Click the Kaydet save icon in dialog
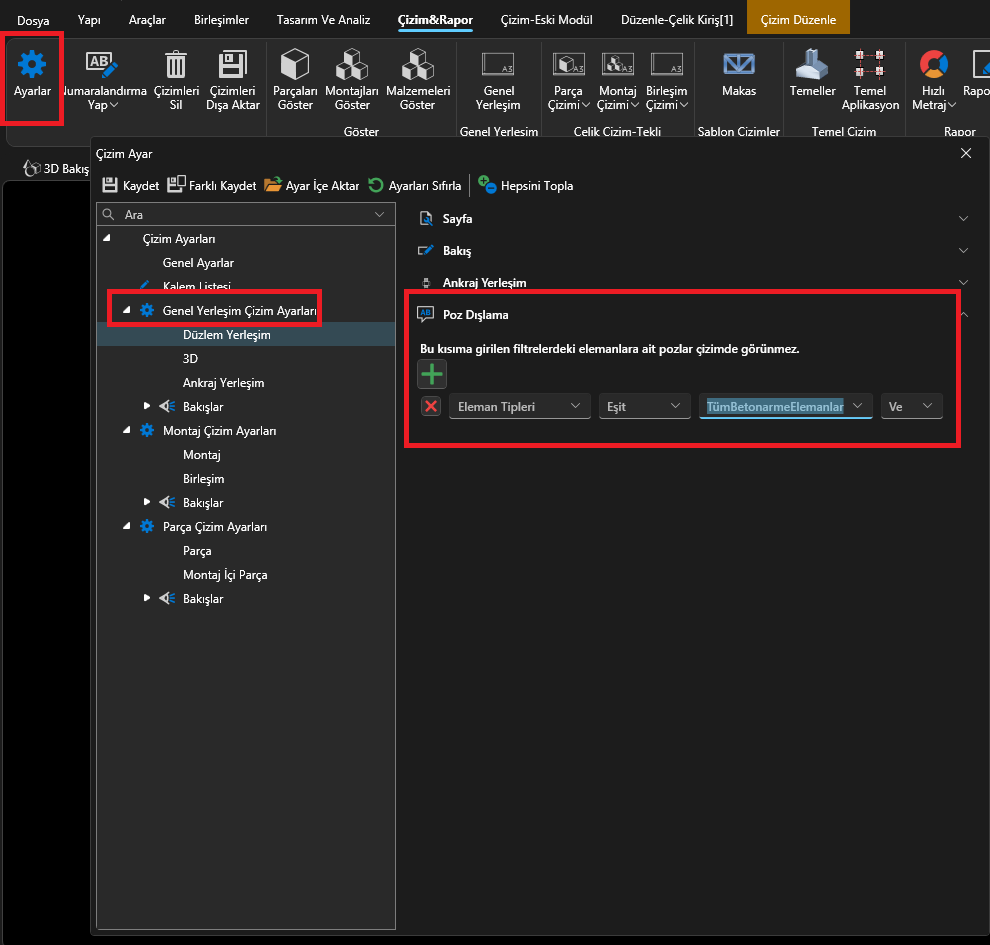 [x=111, y=185]
